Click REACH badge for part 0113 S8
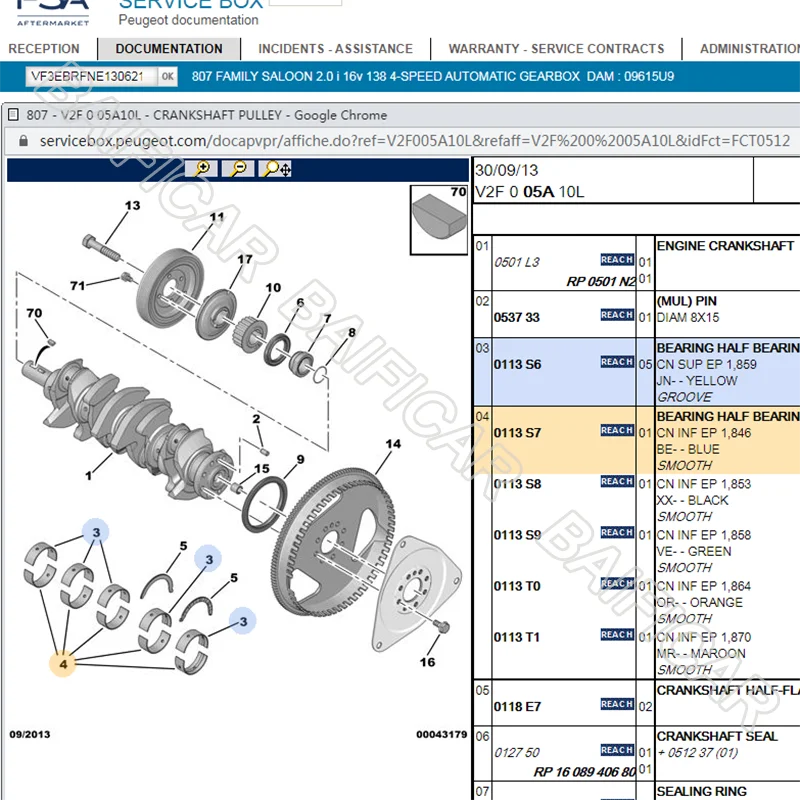Viewport: 800px width, 800px height. (x=617, y=481)
